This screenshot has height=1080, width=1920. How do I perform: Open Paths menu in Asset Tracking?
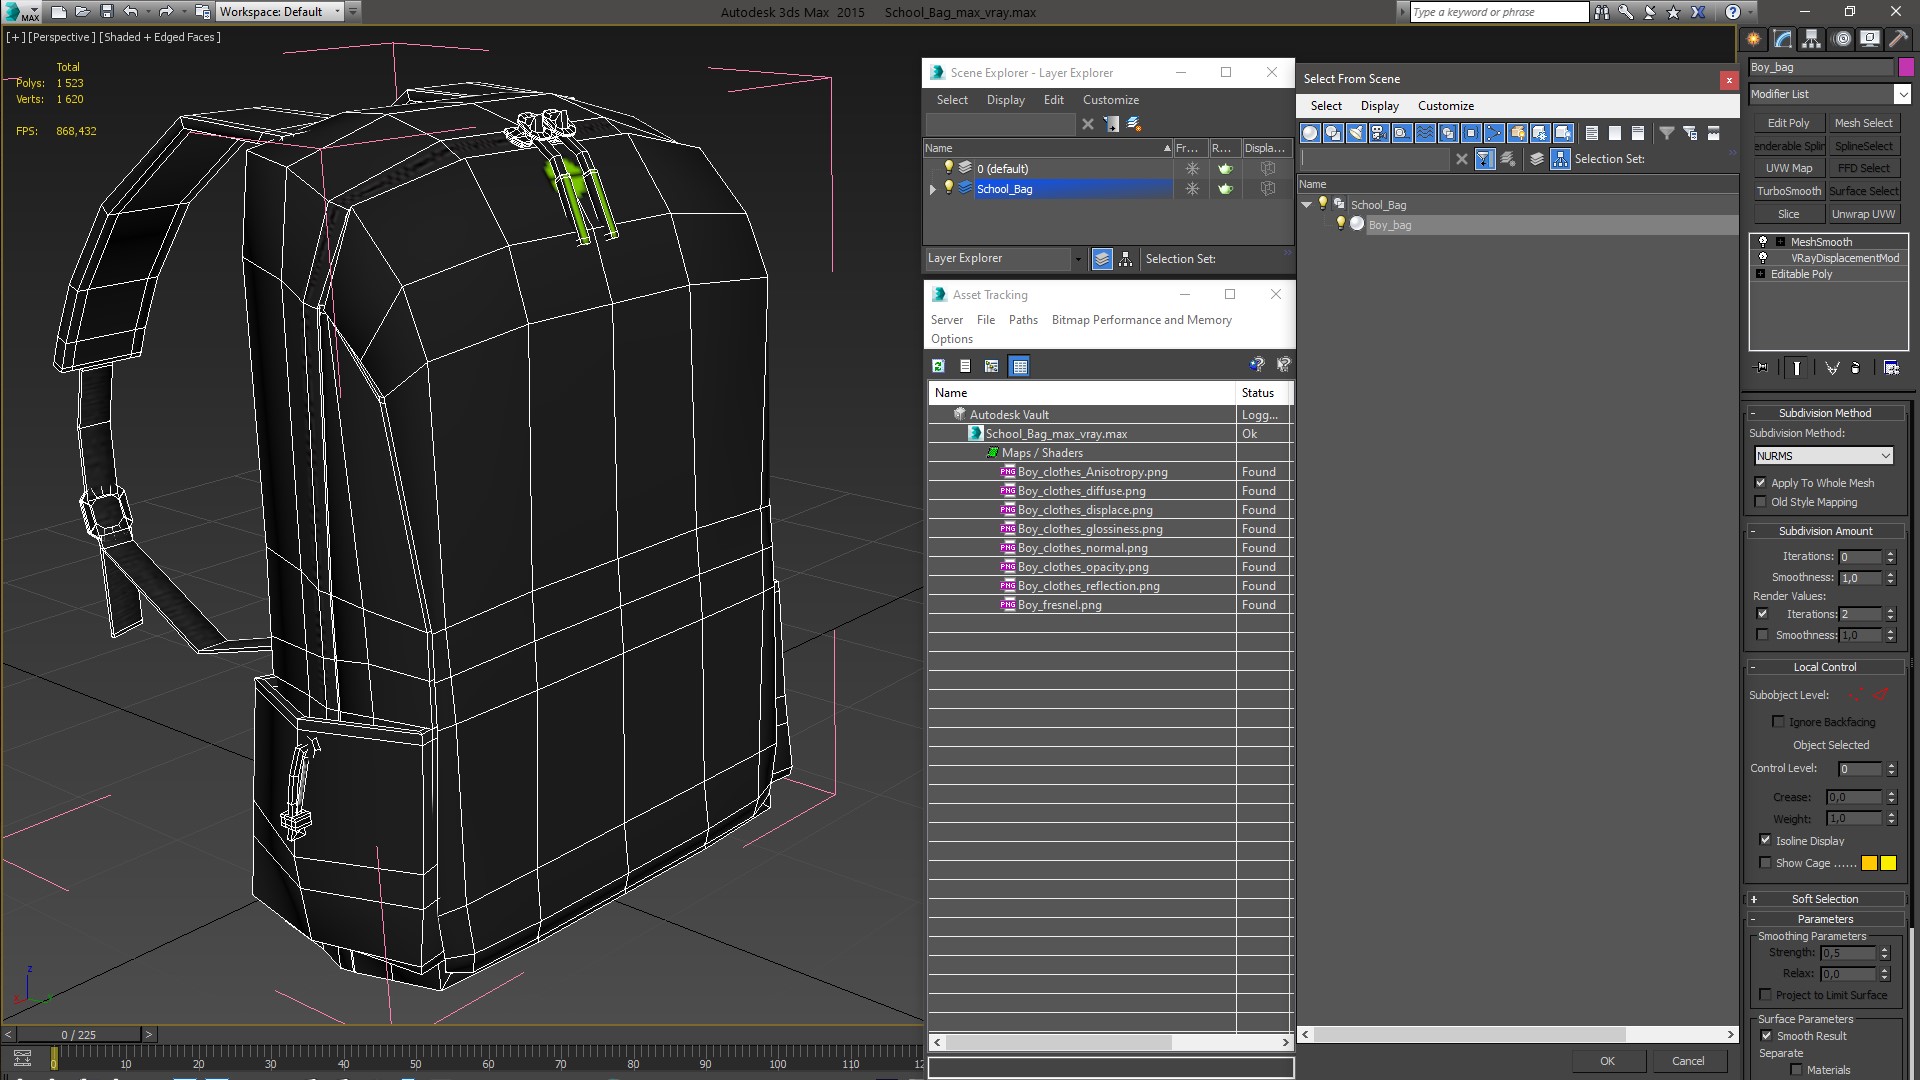[x=1023, y=320]
